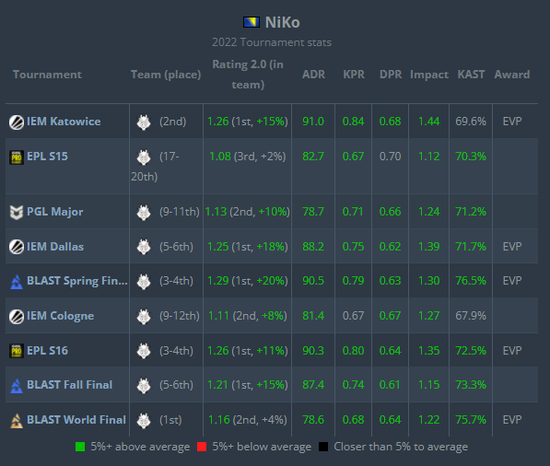The image size is (550, 466).
Task: Click the green 5%+ above average legend swatch
Action: 80,447
